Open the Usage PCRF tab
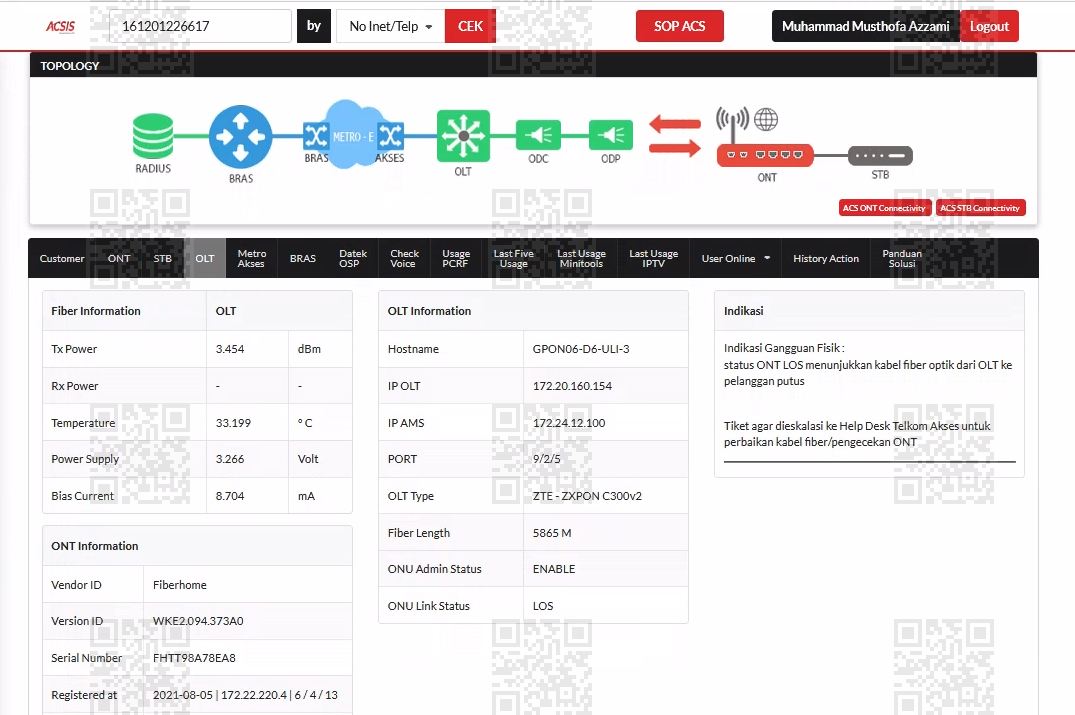1075x715 pixels. pos(456,258)
